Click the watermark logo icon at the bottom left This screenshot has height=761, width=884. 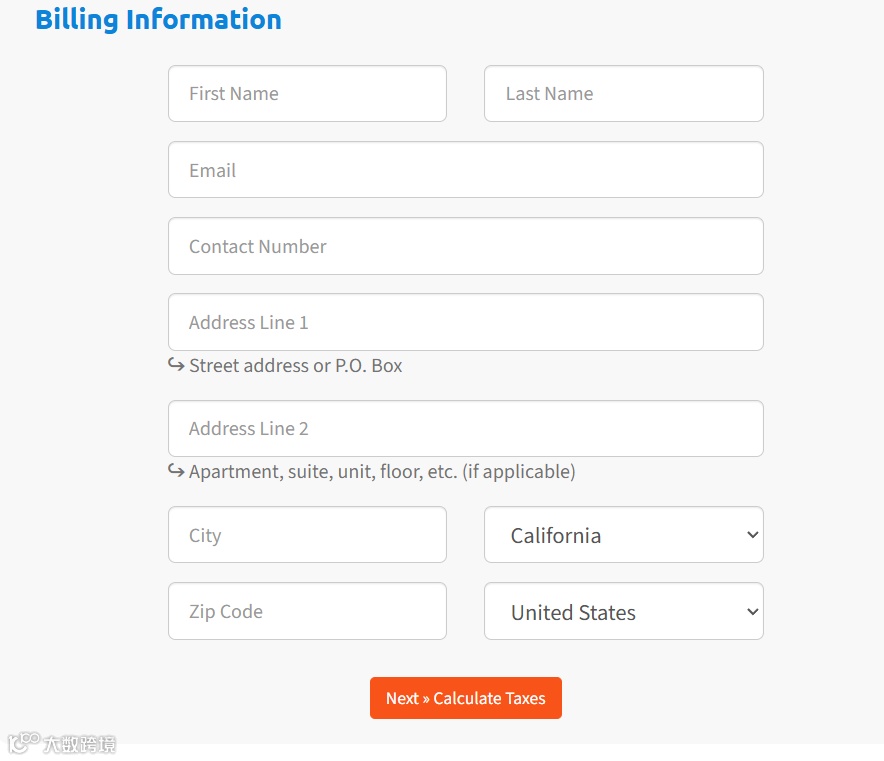[22, 743]
